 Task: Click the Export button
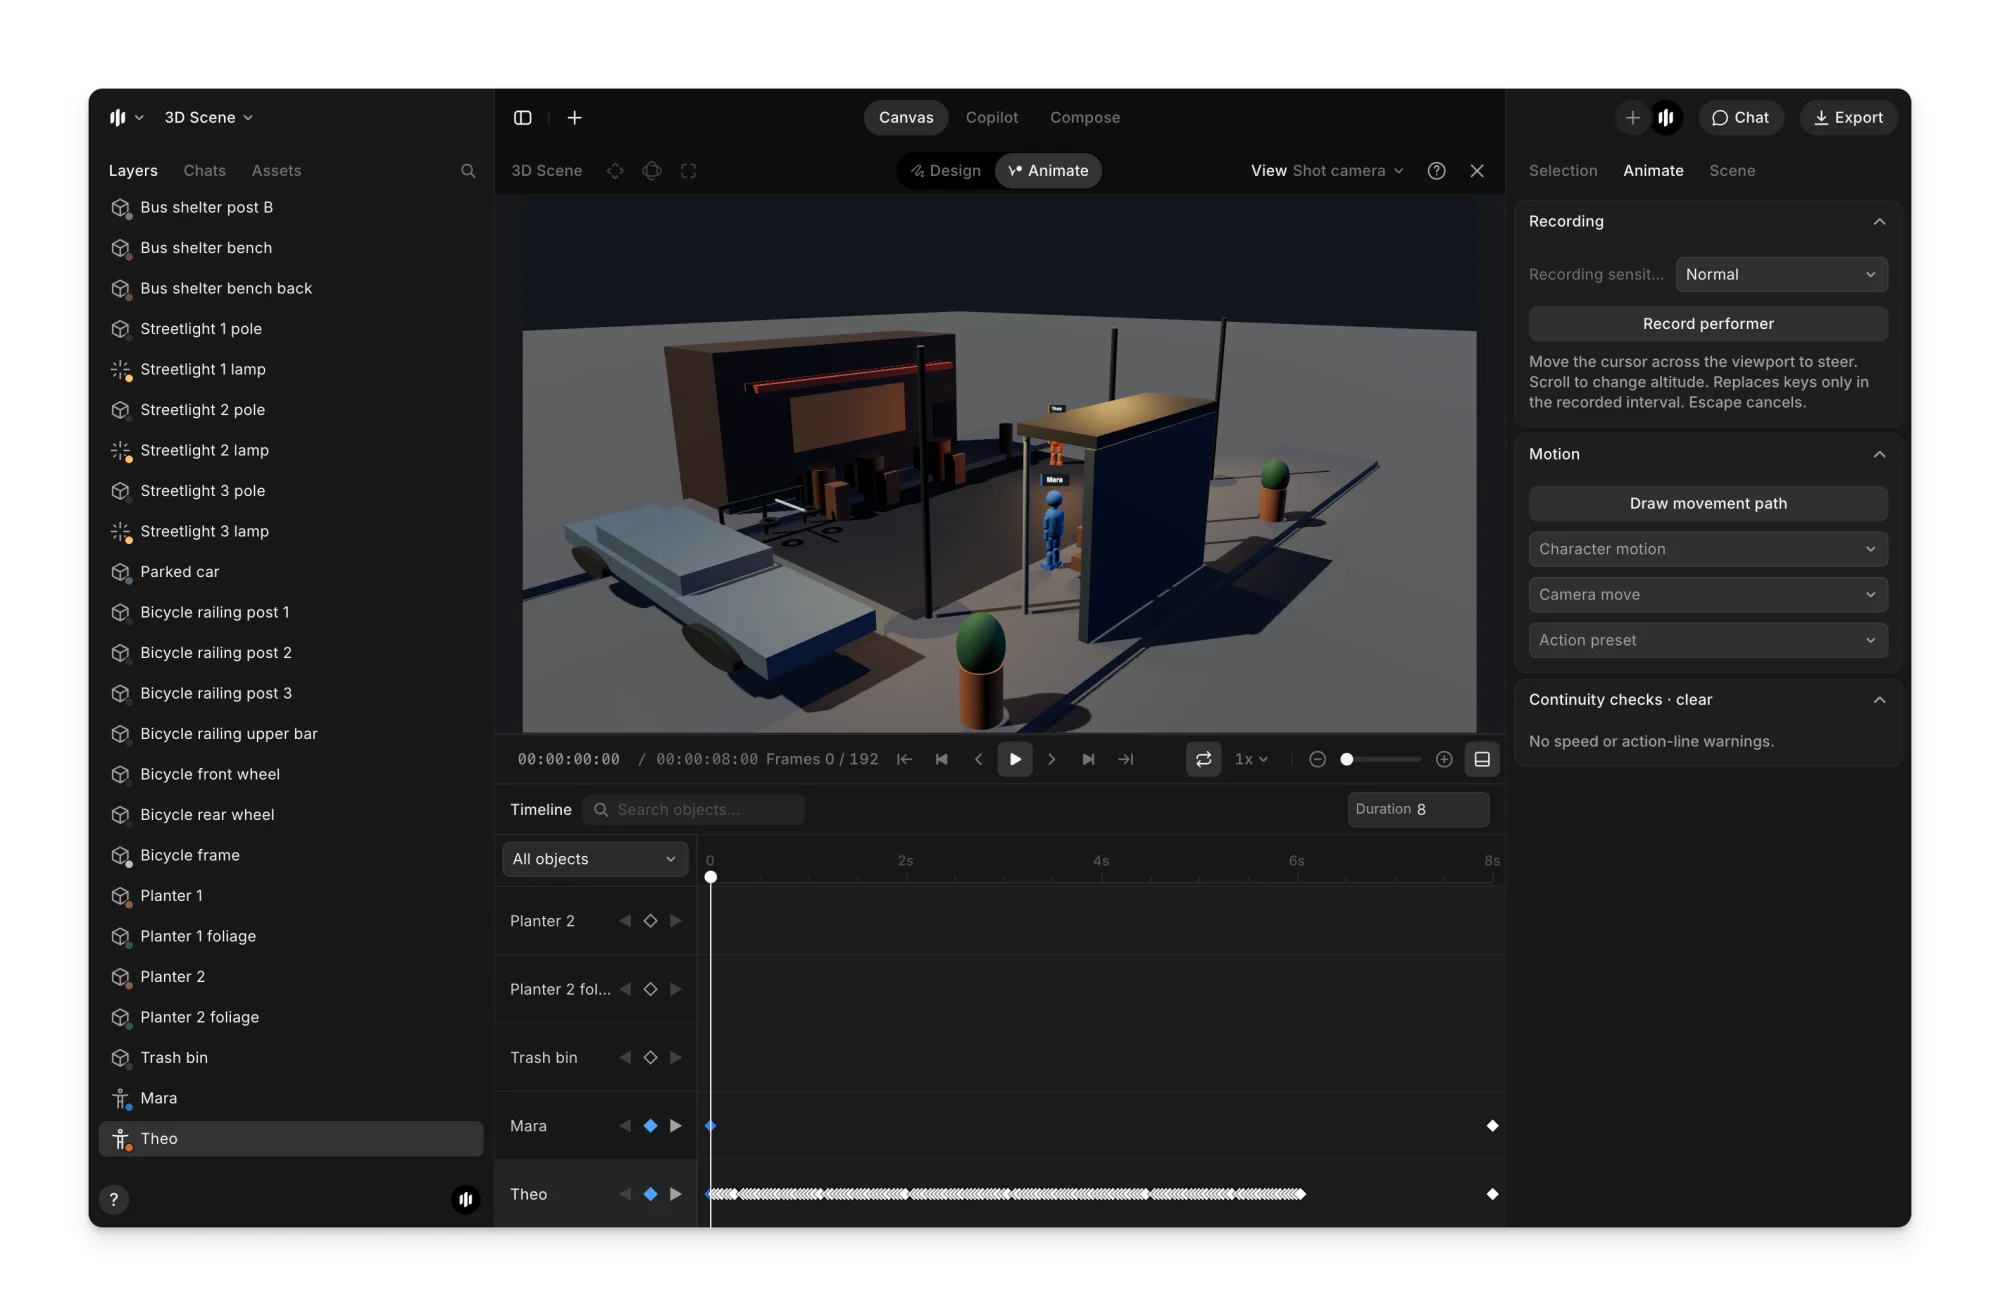point(1848,118)
